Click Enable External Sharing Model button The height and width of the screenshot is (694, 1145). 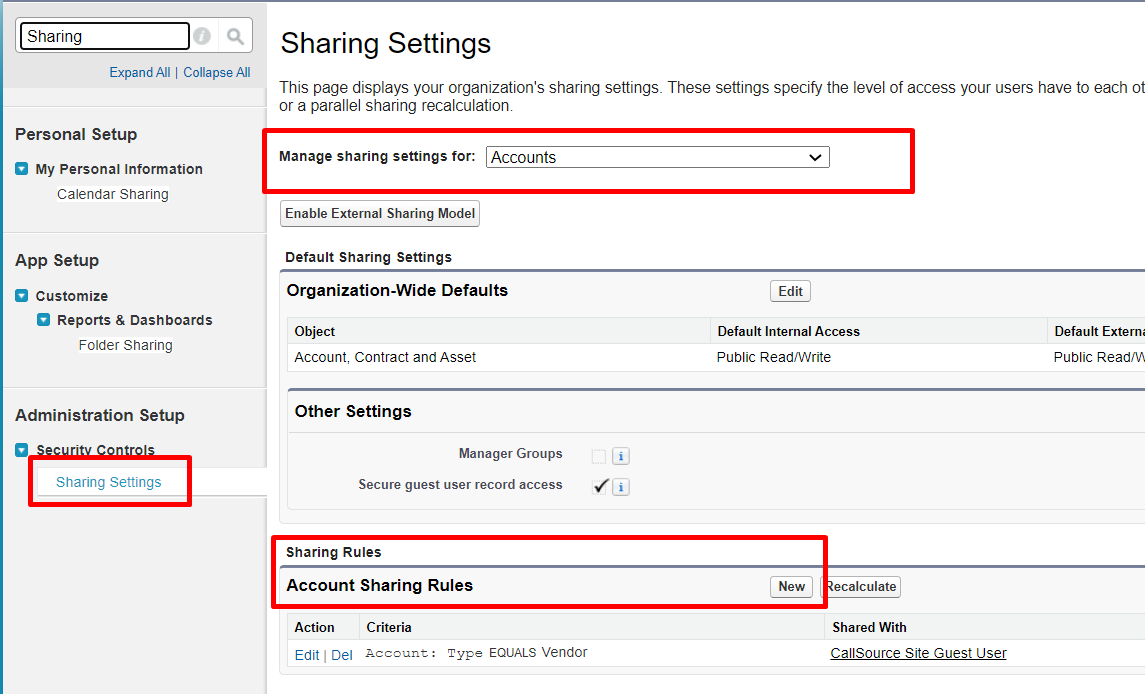[x=380, y=213]
